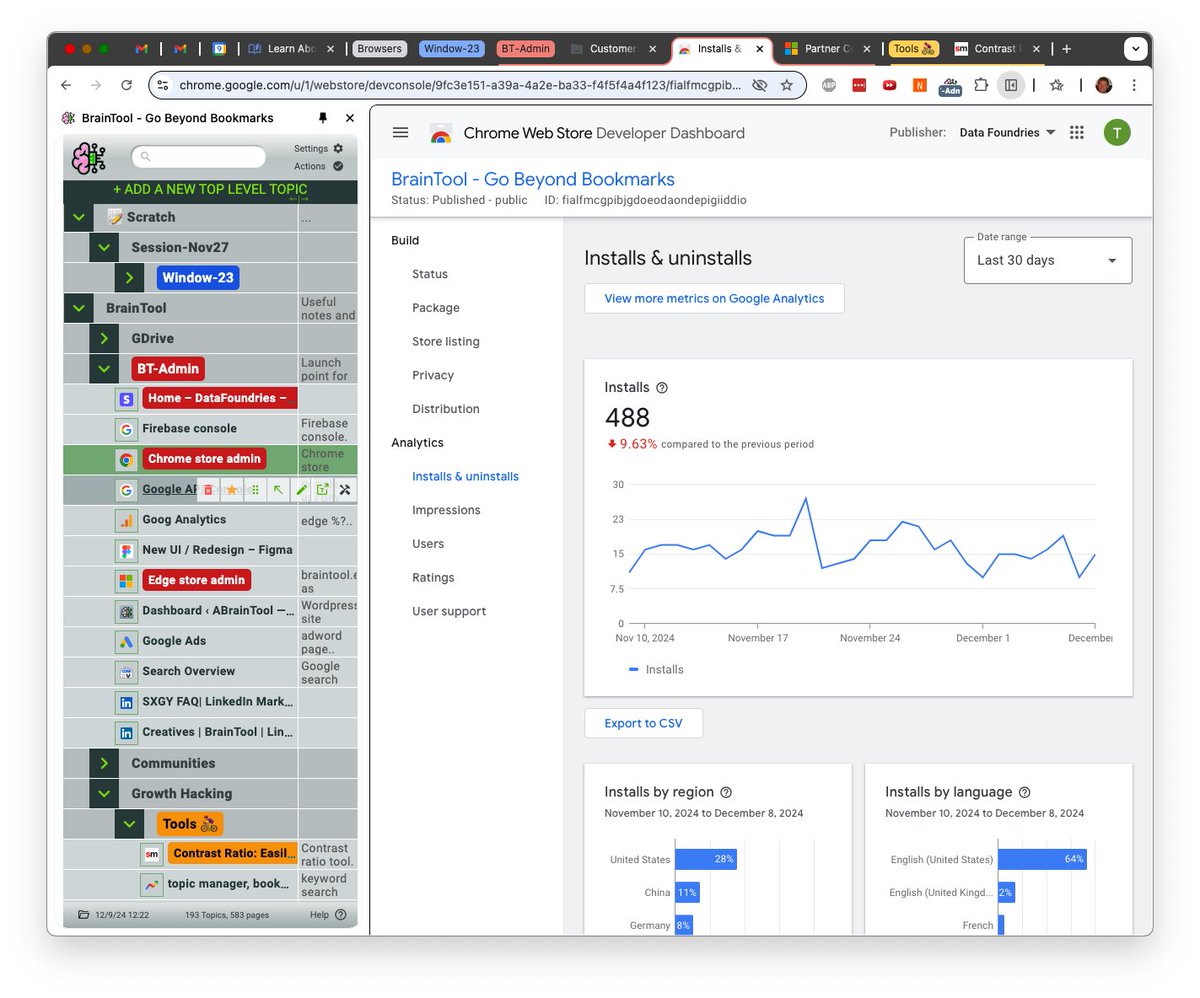The width and height of the screenshot is (1200, 998).
Task: Open the Actions checkmark menu
Action: coord(338,166)
